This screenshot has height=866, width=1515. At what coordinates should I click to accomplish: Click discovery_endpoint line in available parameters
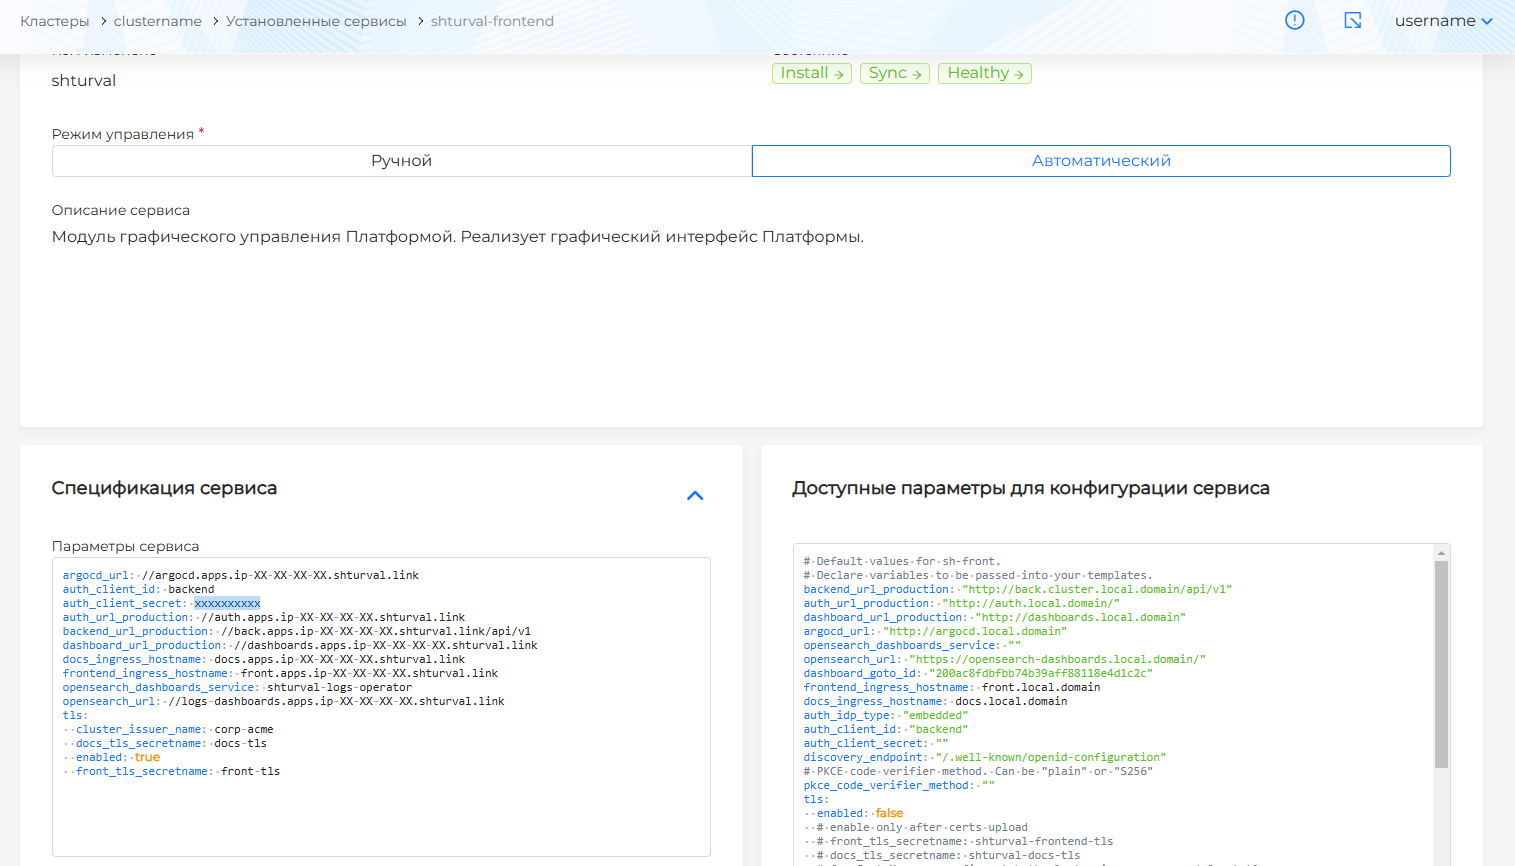(985, 757)
